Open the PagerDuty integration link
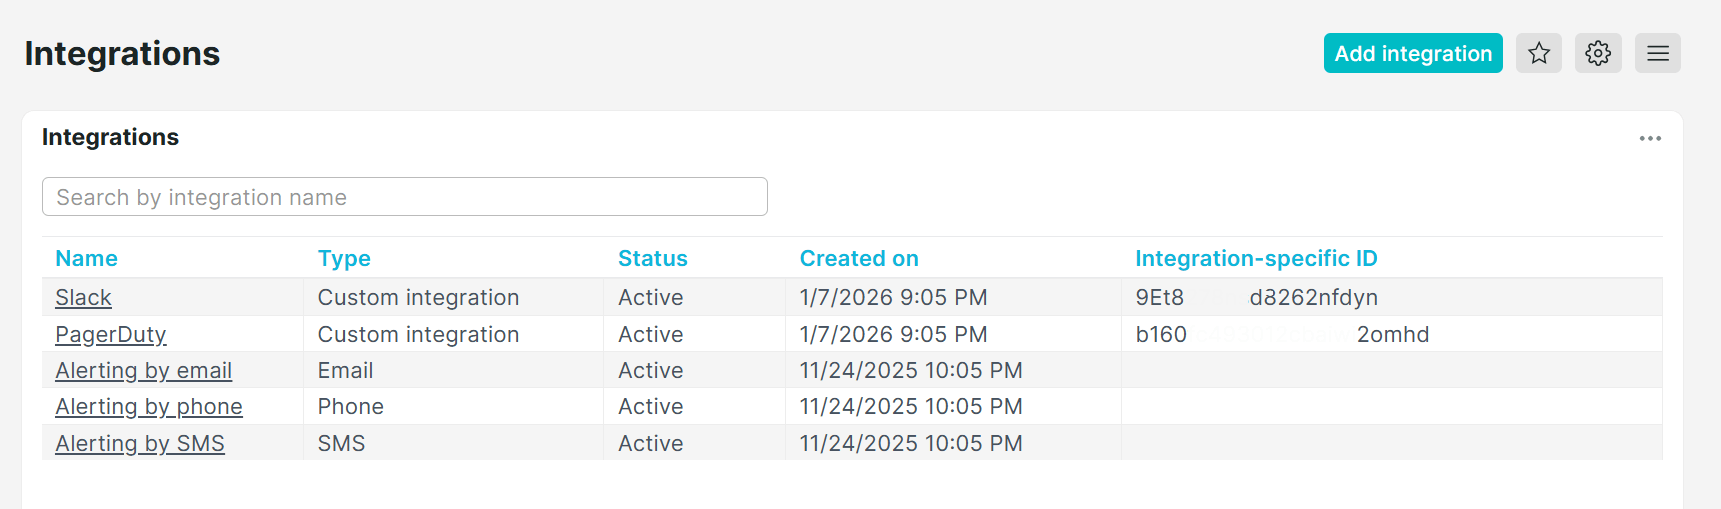The width and height of the screenshot is (1721, 509). coord(110,335)
